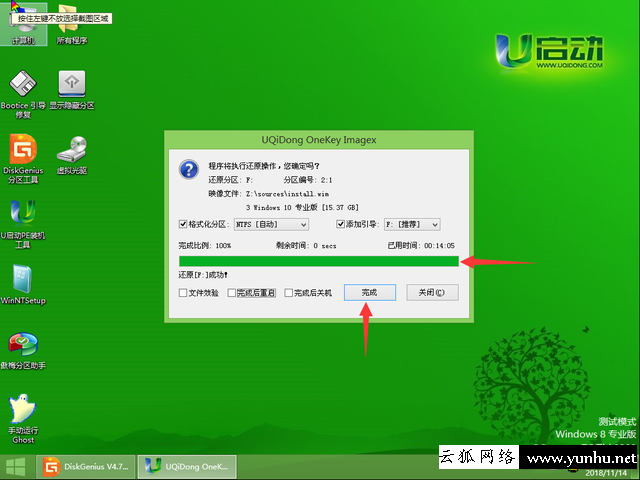The width and height of the screenshot is (640, 480).
Task: Open the NTFS [自动] format dropdown
Action: pyautogui.click(x=271, y=224)
